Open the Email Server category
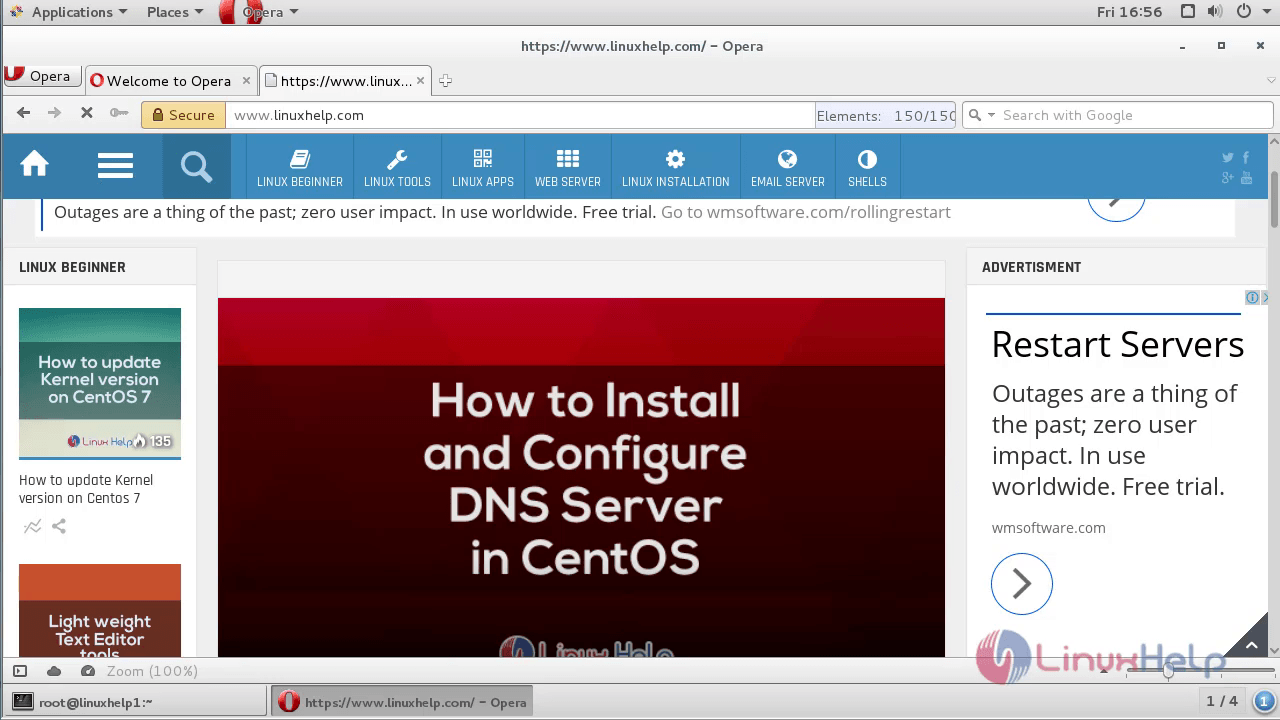The height and width of the screenshot is (720, 1280). 787,168
